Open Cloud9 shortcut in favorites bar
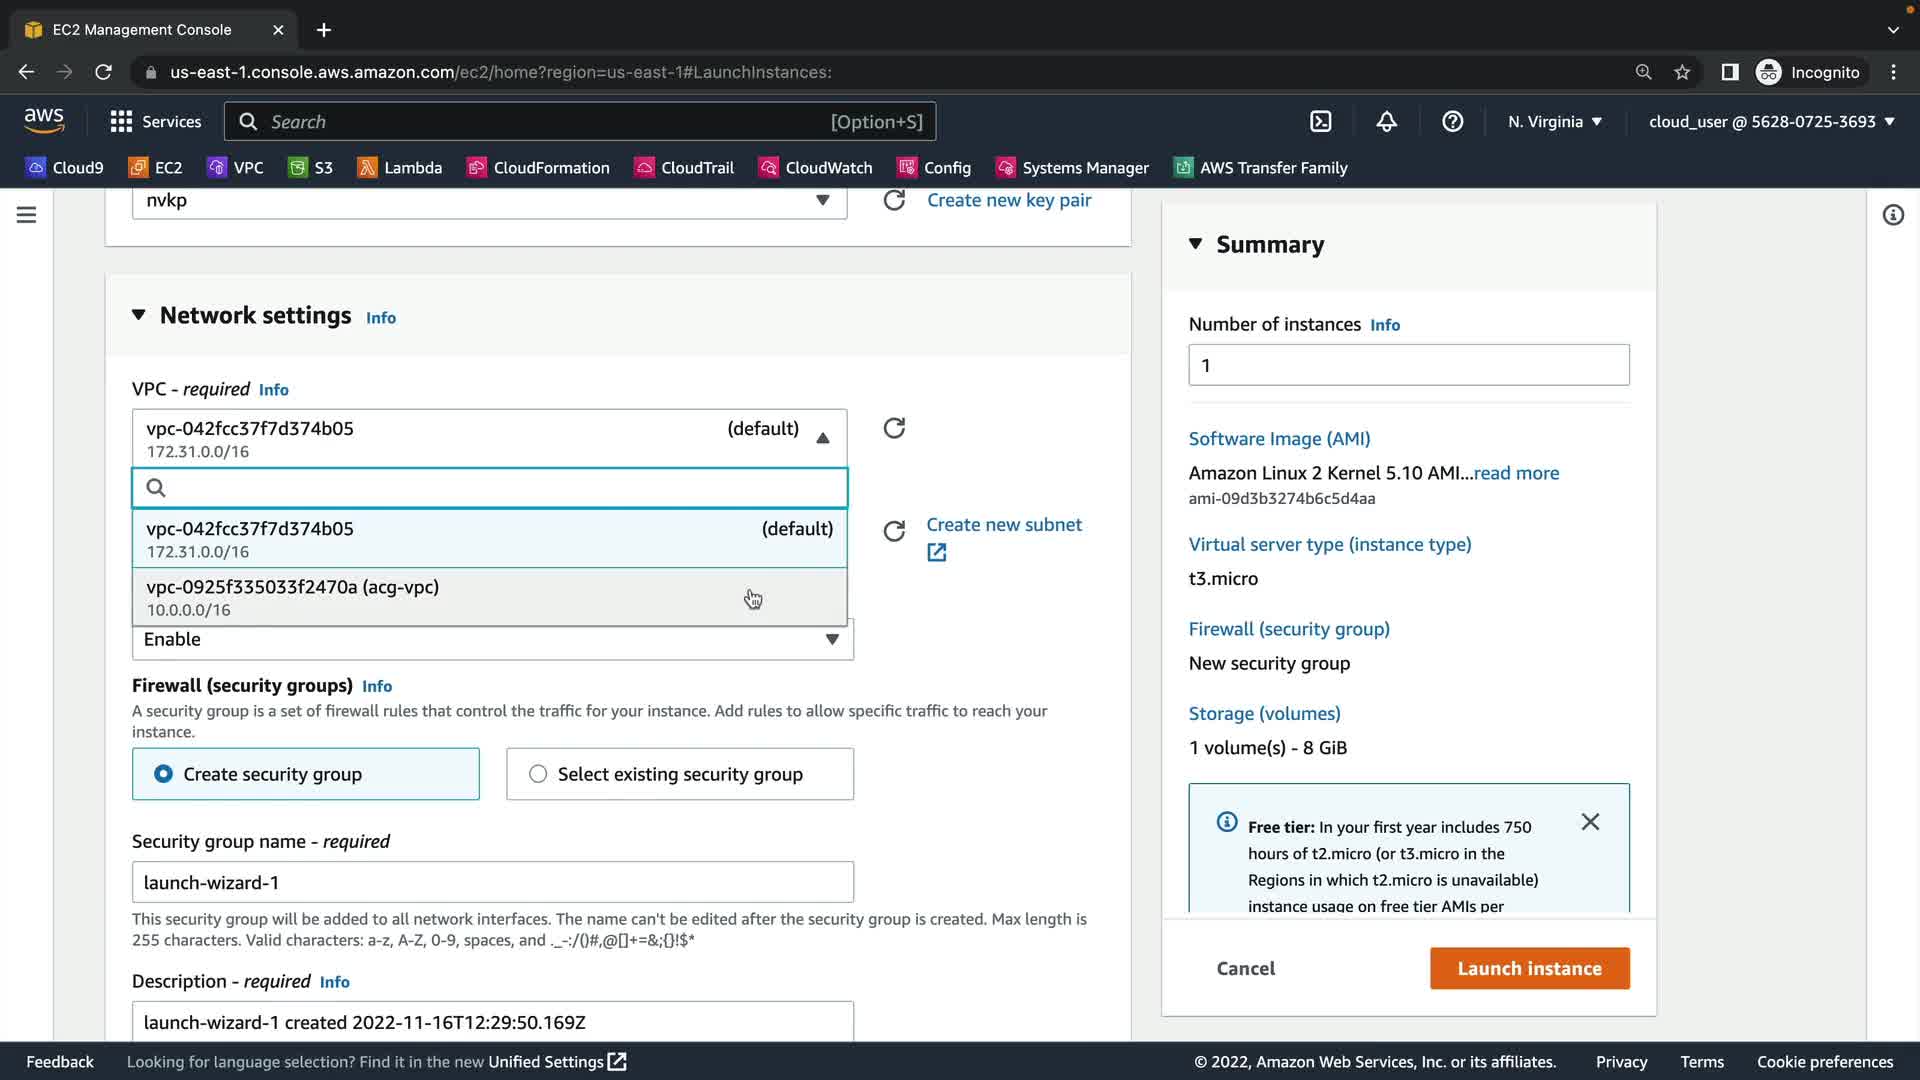This screenshot has width=1920, height=1080. click(65, 168)
